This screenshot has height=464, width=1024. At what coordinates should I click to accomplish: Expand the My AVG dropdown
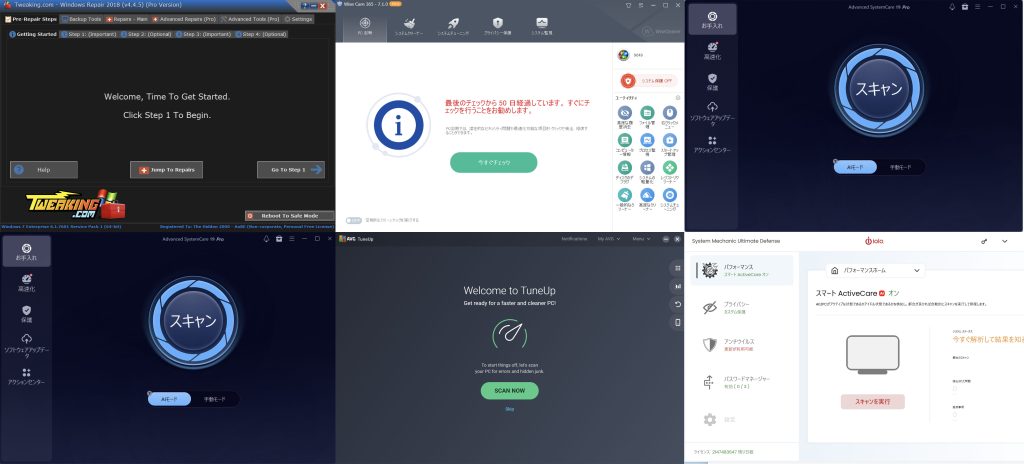(606, 239)
